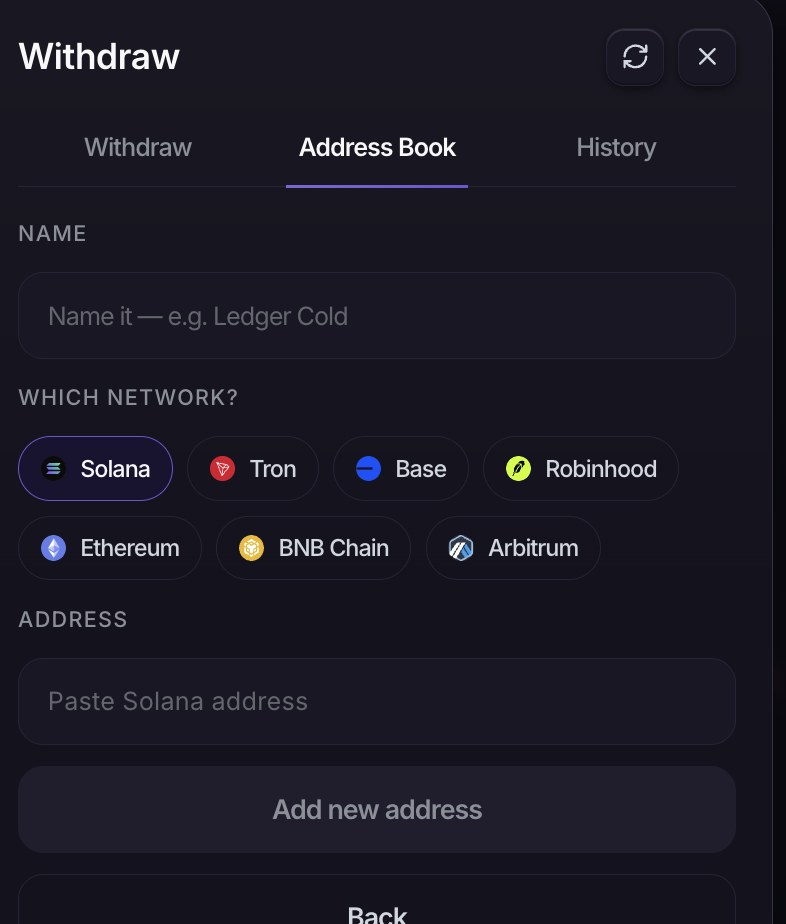Focus the Name input field

[377, 316]
